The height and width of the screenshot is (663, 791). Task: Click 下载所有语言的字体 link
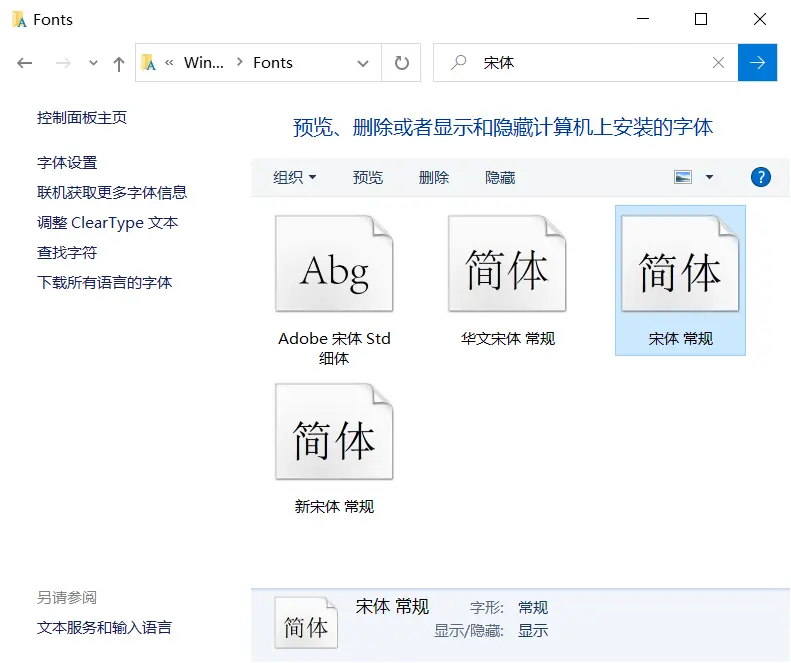tap(104, 282)
